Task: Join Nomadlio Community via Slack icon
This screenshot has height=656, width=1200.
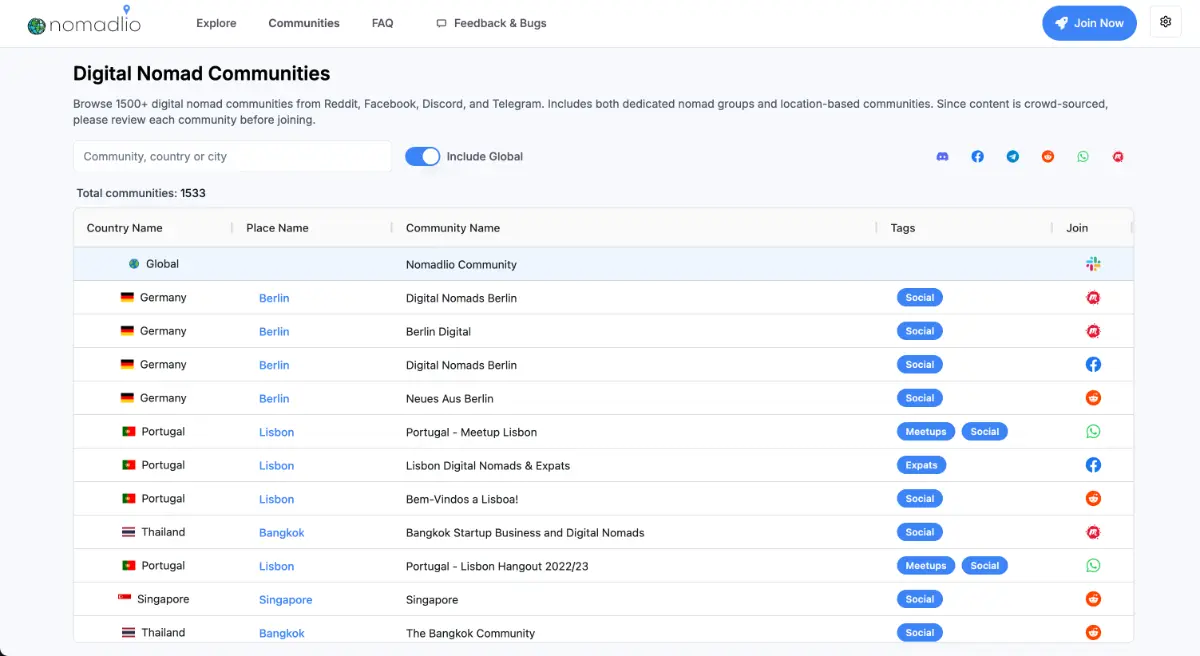Action: 1093,264
